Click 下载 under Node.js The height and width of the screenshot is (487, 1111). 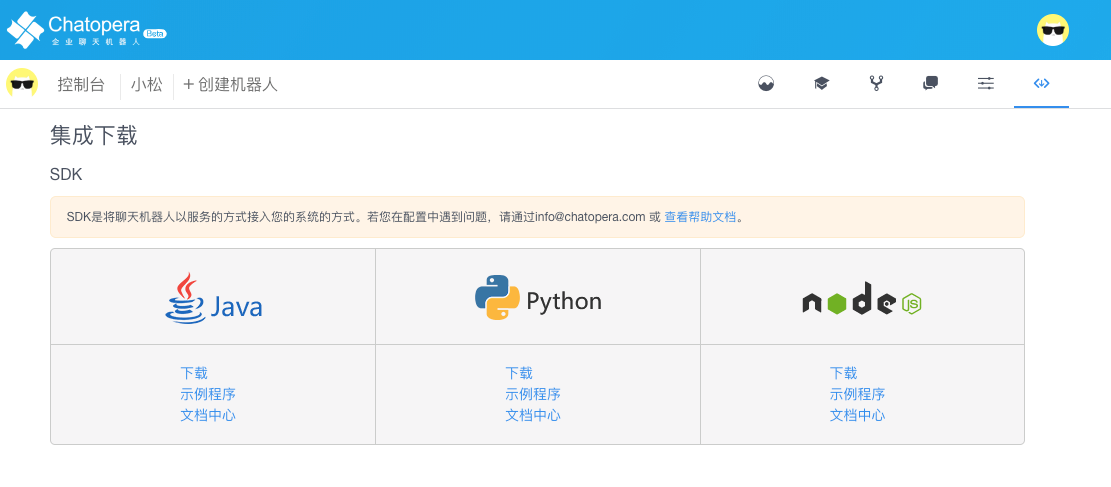pos(843,373)
